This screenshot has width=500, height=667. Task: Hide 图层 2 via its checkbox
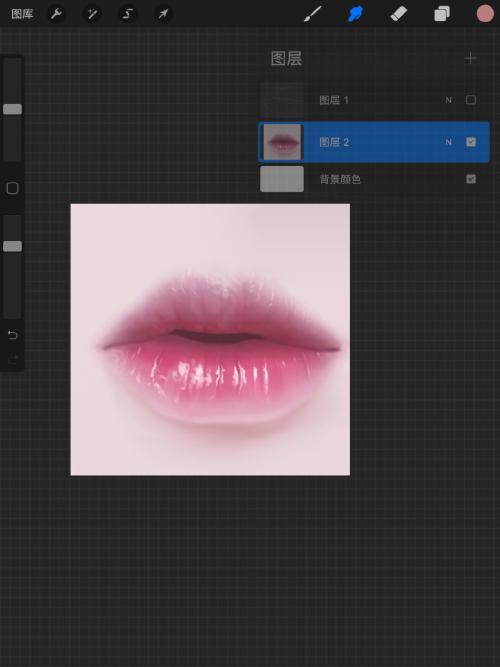[471, 142]
